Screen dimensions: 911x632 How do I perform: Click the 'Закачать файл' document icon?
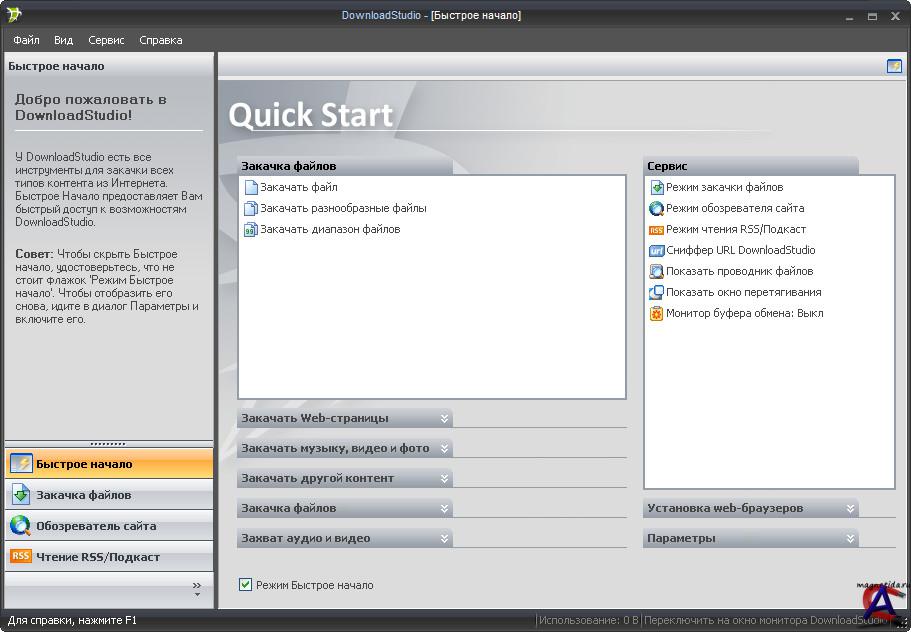pyautogui.click(x=251, y=188)
